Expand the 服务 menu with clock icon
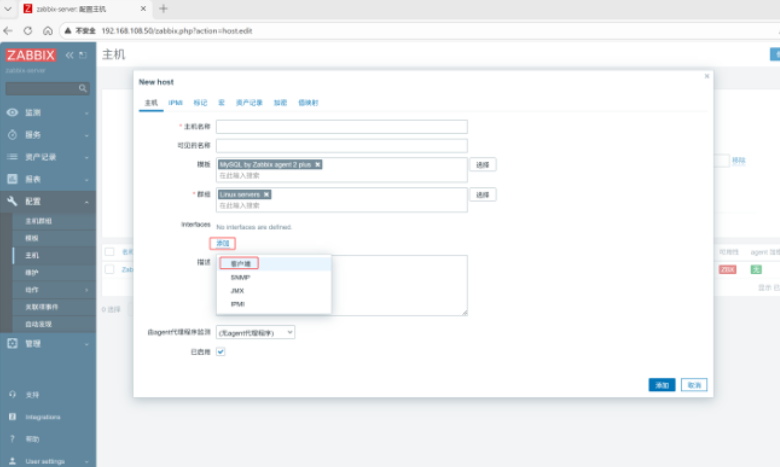780x467 pixels. 48,135
